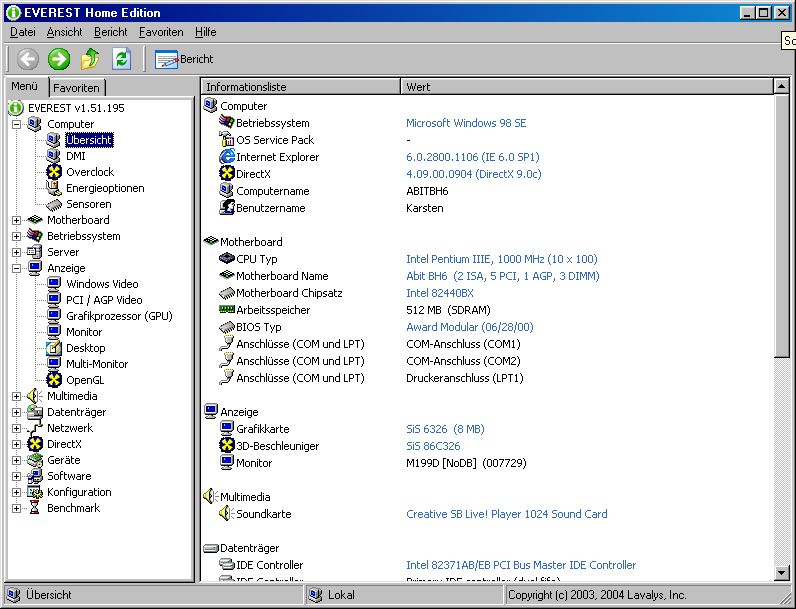Click the Wert column header
This screenshot has width=796, height=609.
587,87
